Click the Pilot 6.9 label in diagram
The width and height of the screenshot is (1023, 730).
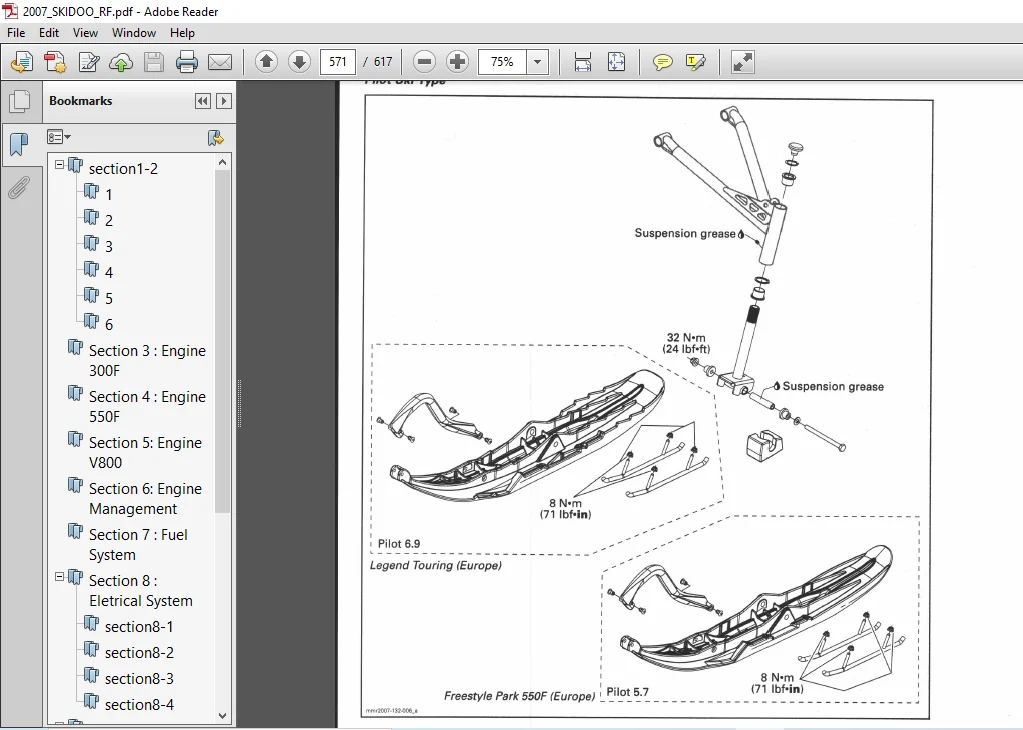(399, 544)
